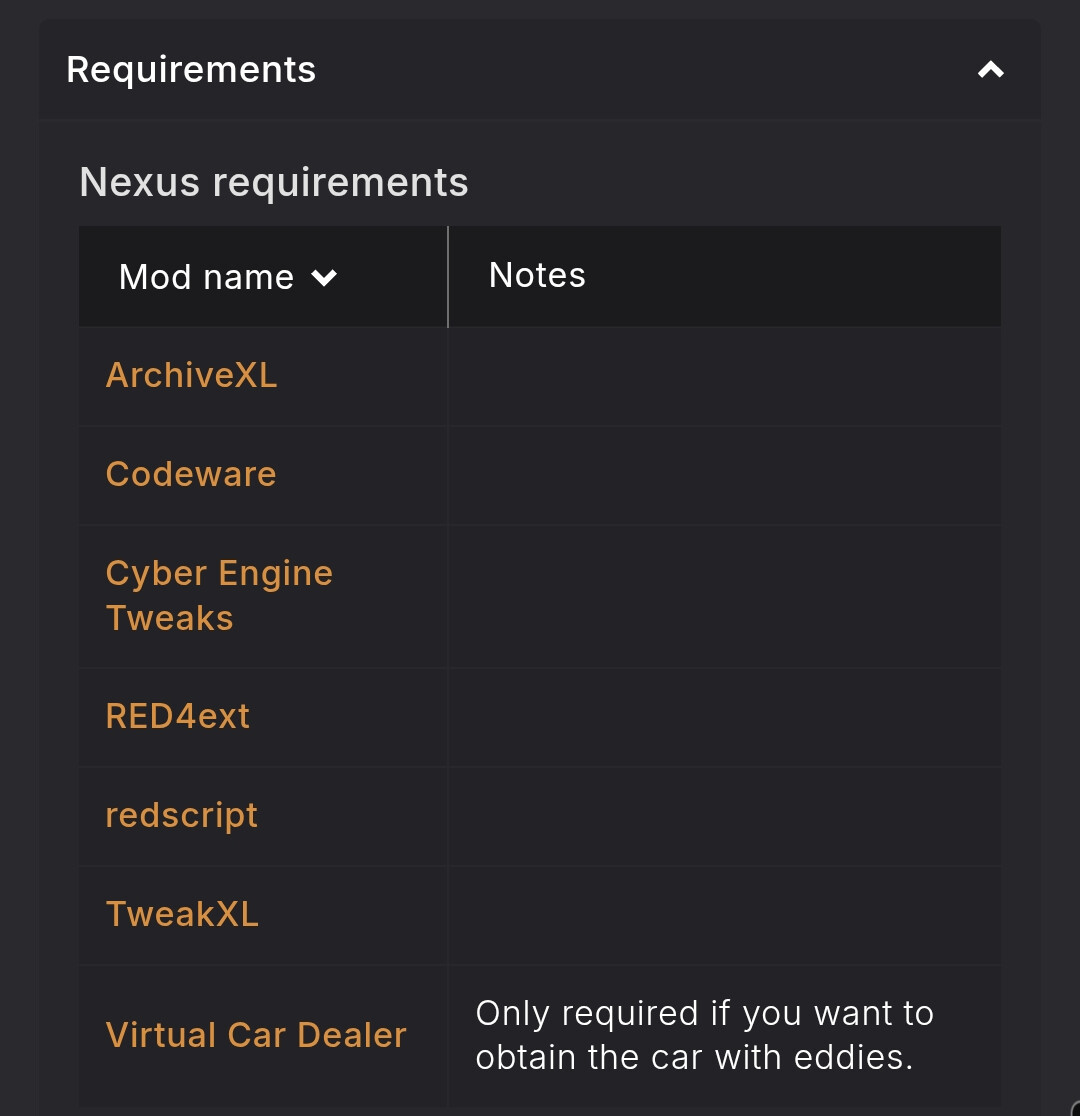Click the Virtual Car Dealer note text
Image resolution: width=1080 pixels, height=1116 pixels.
click(x=704, y=1035)
